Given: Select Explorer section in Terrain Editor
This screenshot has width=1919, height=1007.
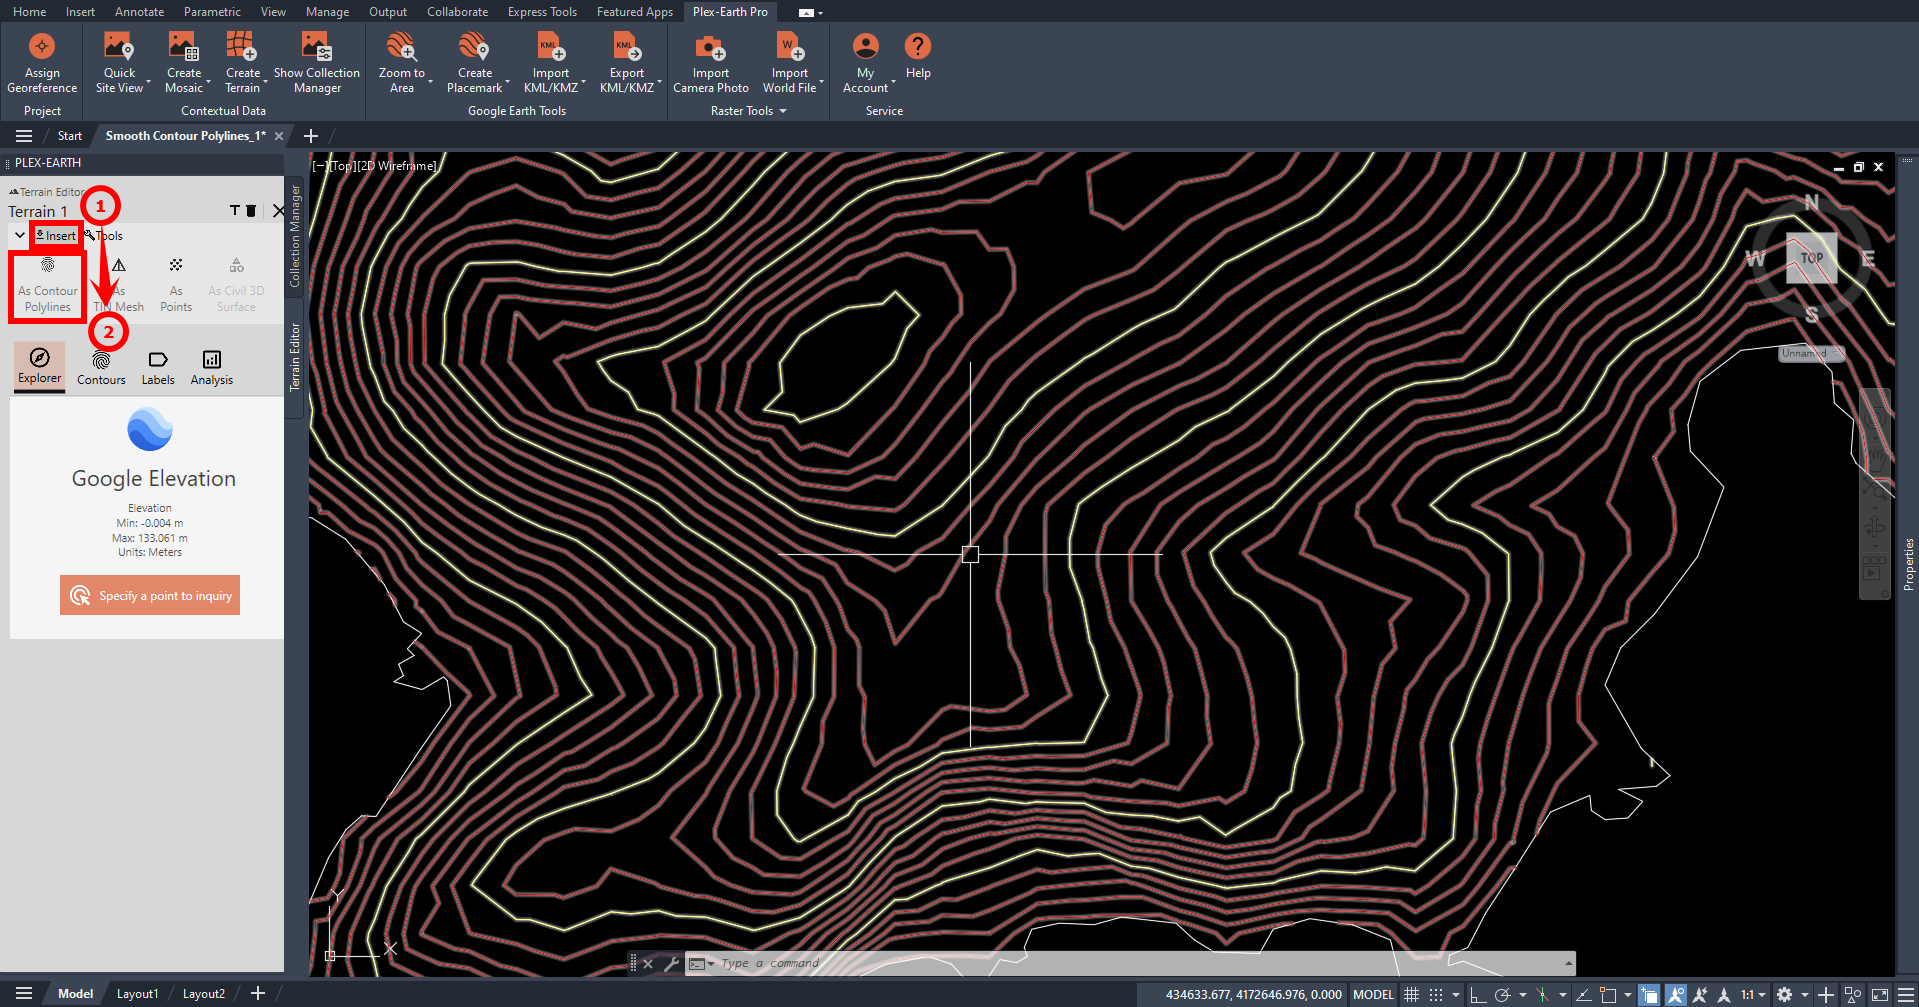Looking at the screenshot, I should point(39,366).
